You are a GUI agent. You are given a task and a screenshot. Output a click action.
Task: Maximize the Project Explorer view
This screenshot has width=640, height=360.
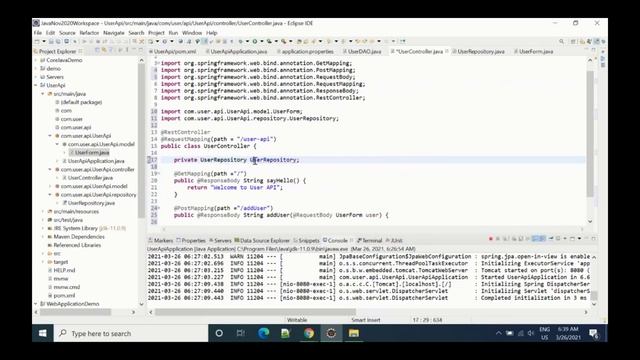pos(141,50)
